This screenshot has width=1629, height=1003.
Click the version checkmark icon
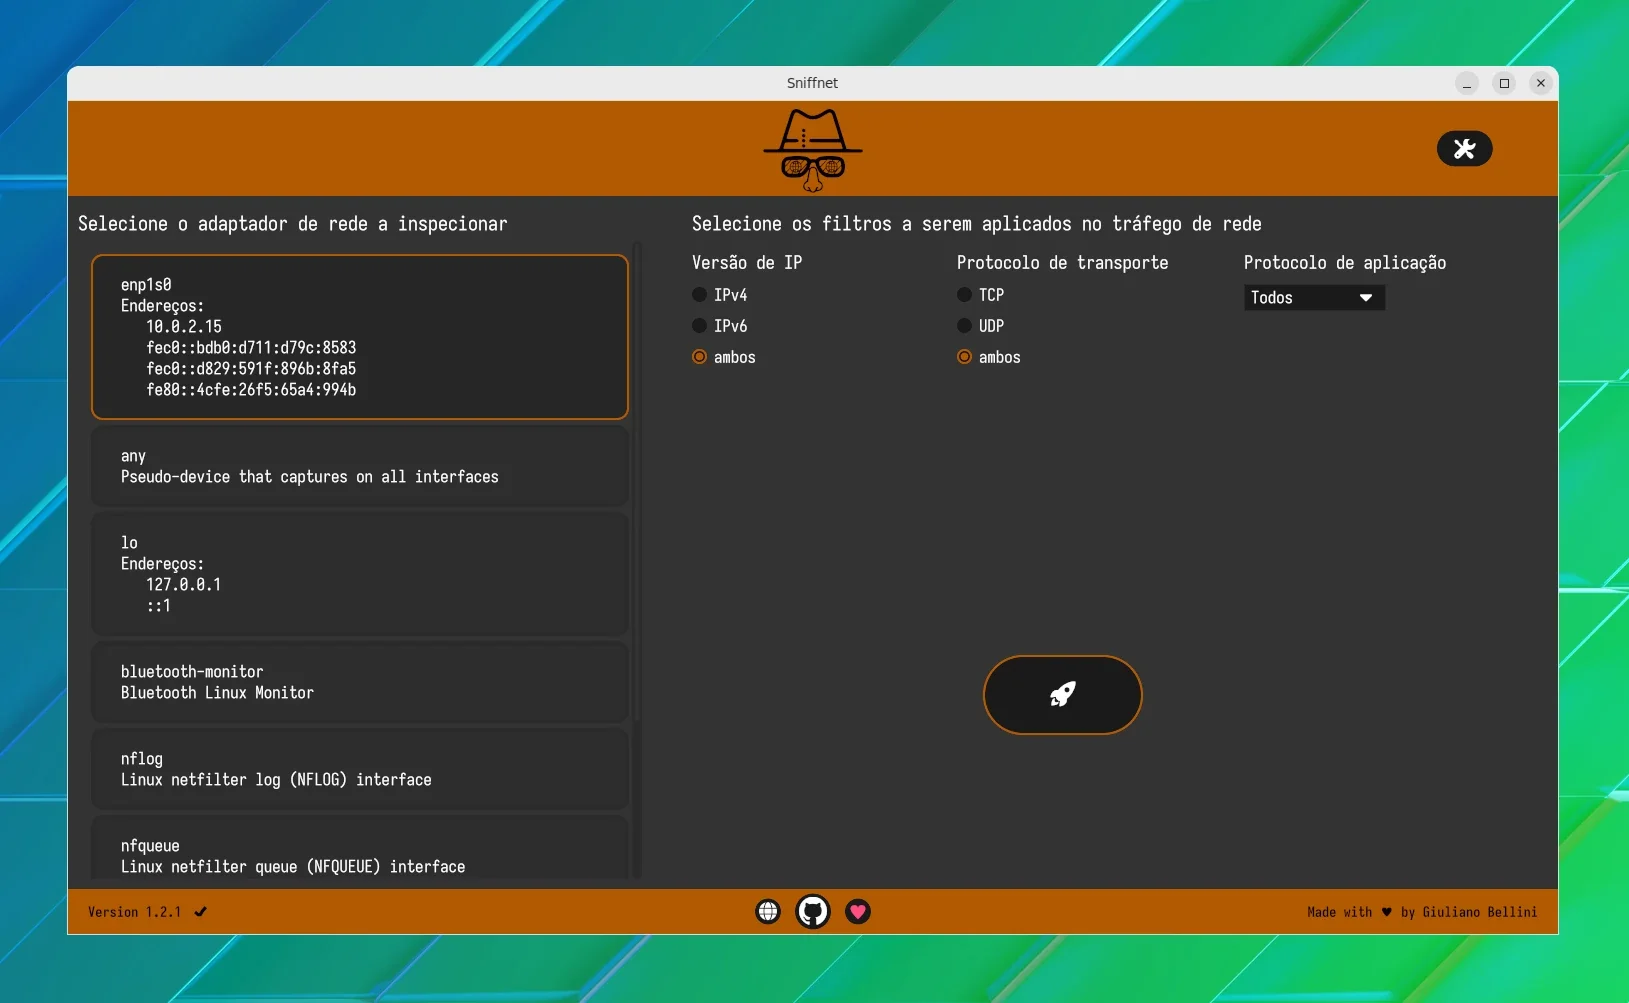[x=201, y=912]
